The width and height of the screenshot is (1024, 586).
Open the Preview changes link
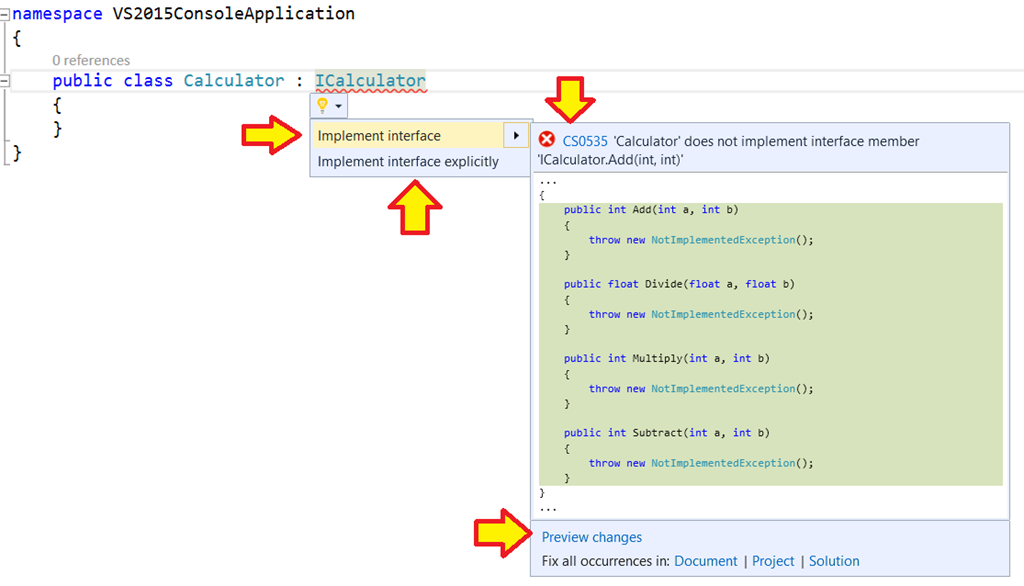pyautogui.click(x=592, y=537)
